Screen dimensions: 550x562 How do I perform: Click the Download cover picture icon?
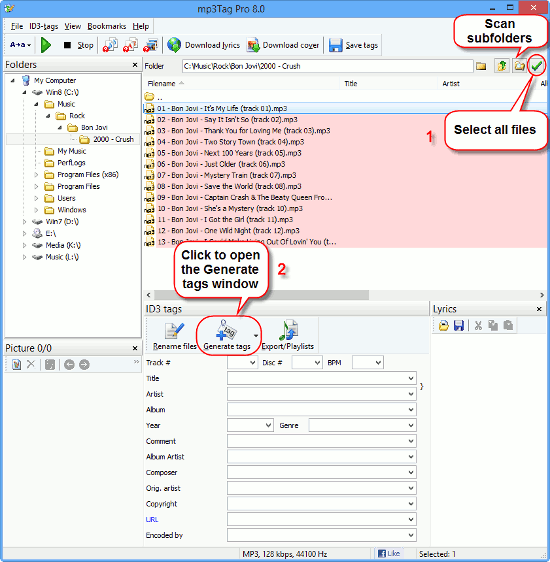(253, 46)
